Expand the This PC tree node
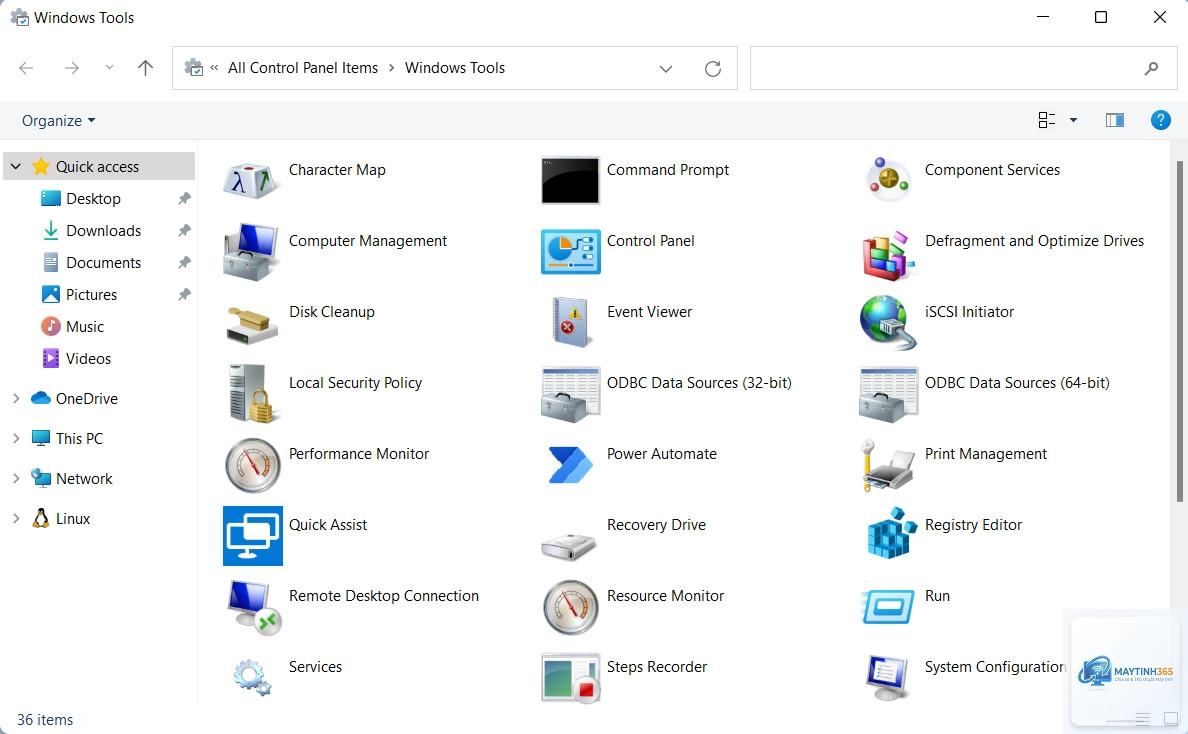The image size is (1188, 734). point(15,439)
